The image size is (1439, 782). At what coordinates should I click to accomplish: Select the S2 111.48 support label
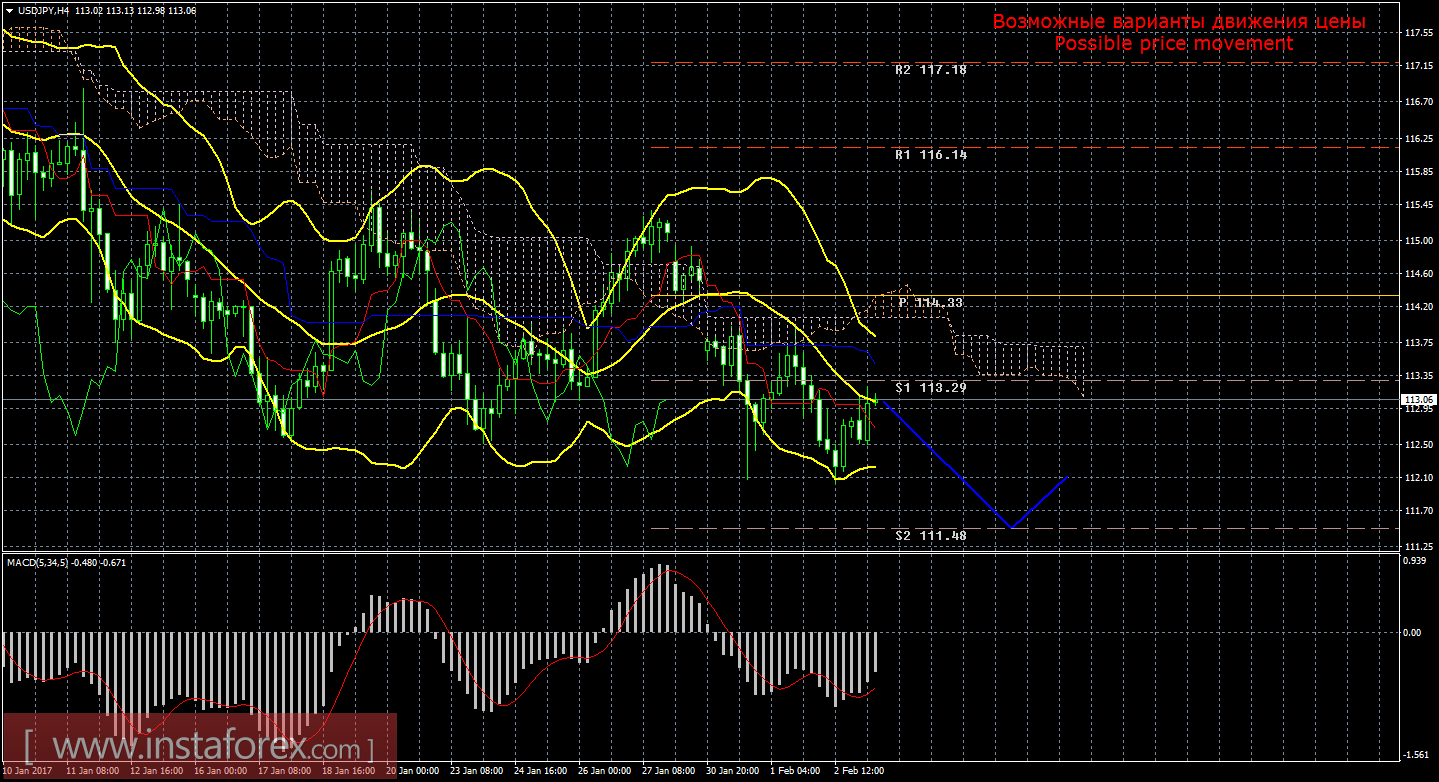click(930, 536)
